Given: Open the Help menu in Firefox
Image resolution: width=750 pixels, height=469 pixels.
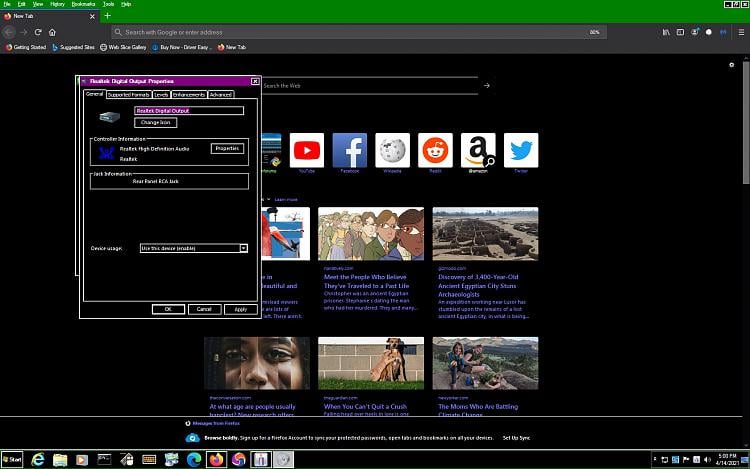Looking at the screenshot, I should (x=126, y=4).
